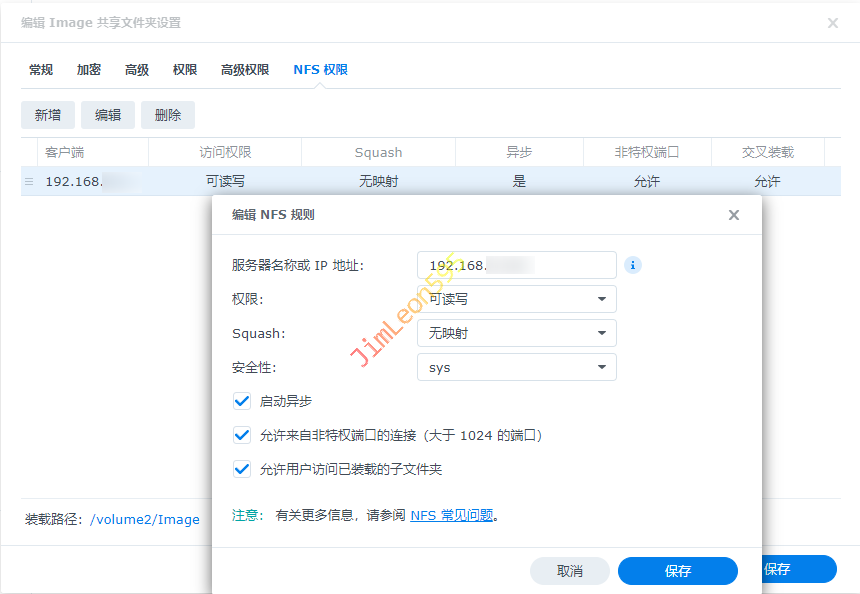Open the 加密 tab
The width and height of the screenshot is (860, 594).
point(89,70)
